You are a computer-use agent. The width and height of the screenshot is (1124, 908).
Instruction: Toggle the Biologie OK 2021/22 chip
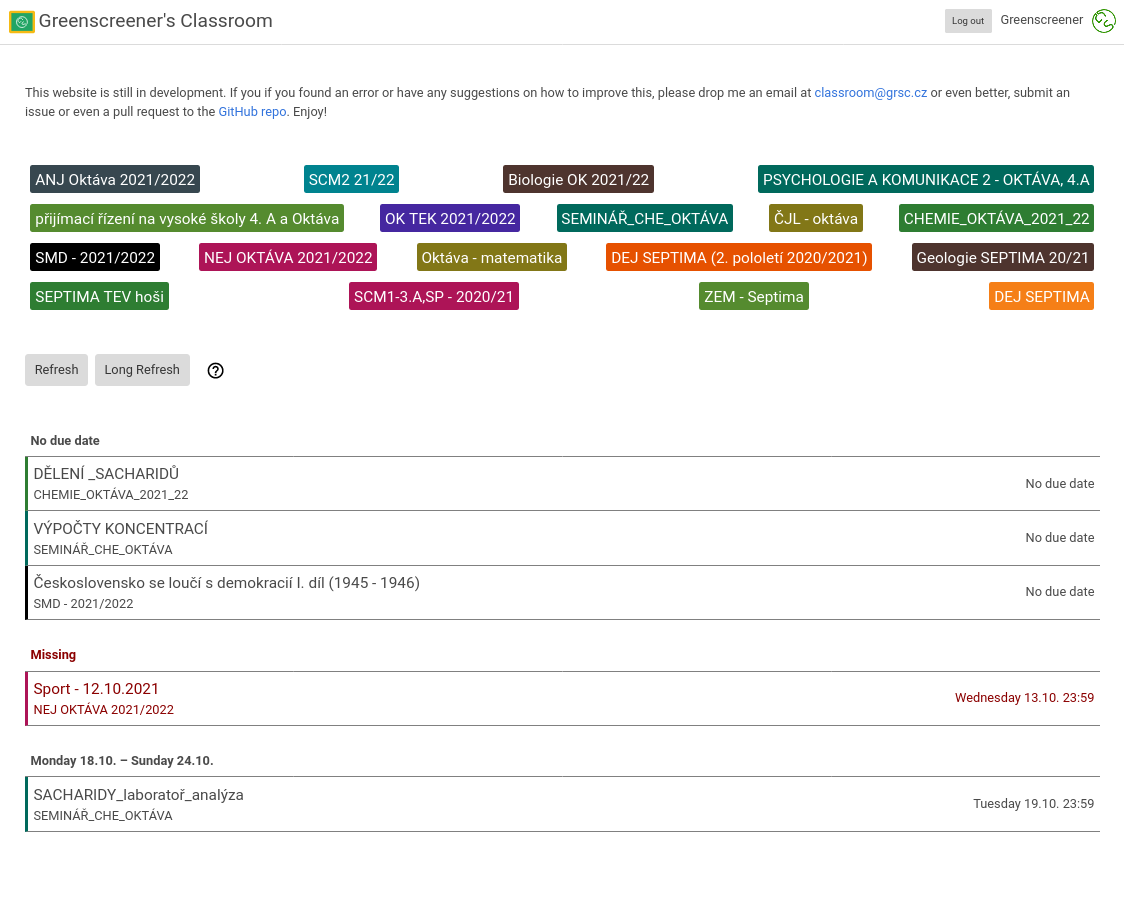coord(578,179)
